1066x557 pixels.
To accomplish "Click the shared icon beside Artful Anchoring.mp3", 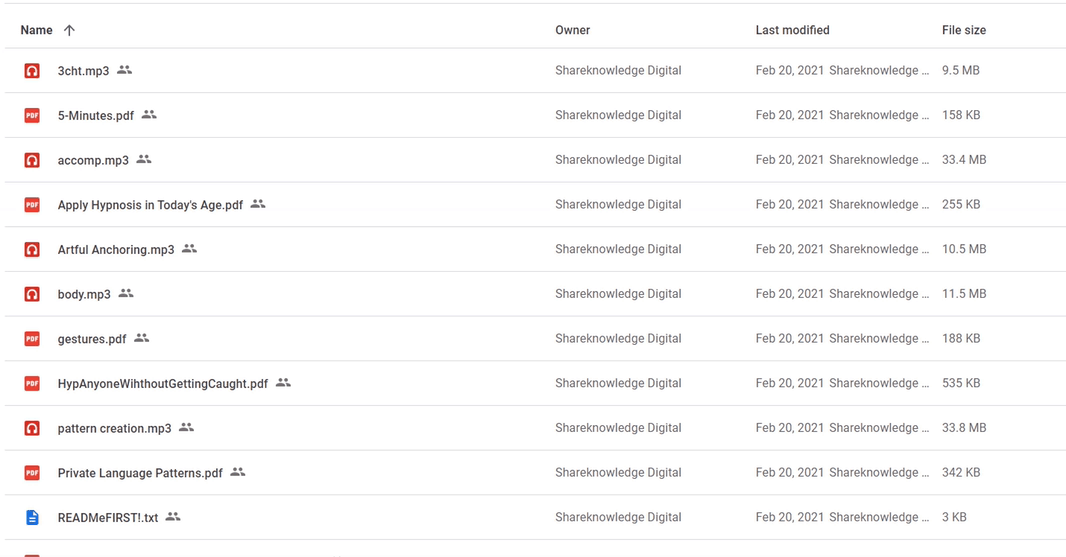I will pyautogui.click(x=190, y=249).
